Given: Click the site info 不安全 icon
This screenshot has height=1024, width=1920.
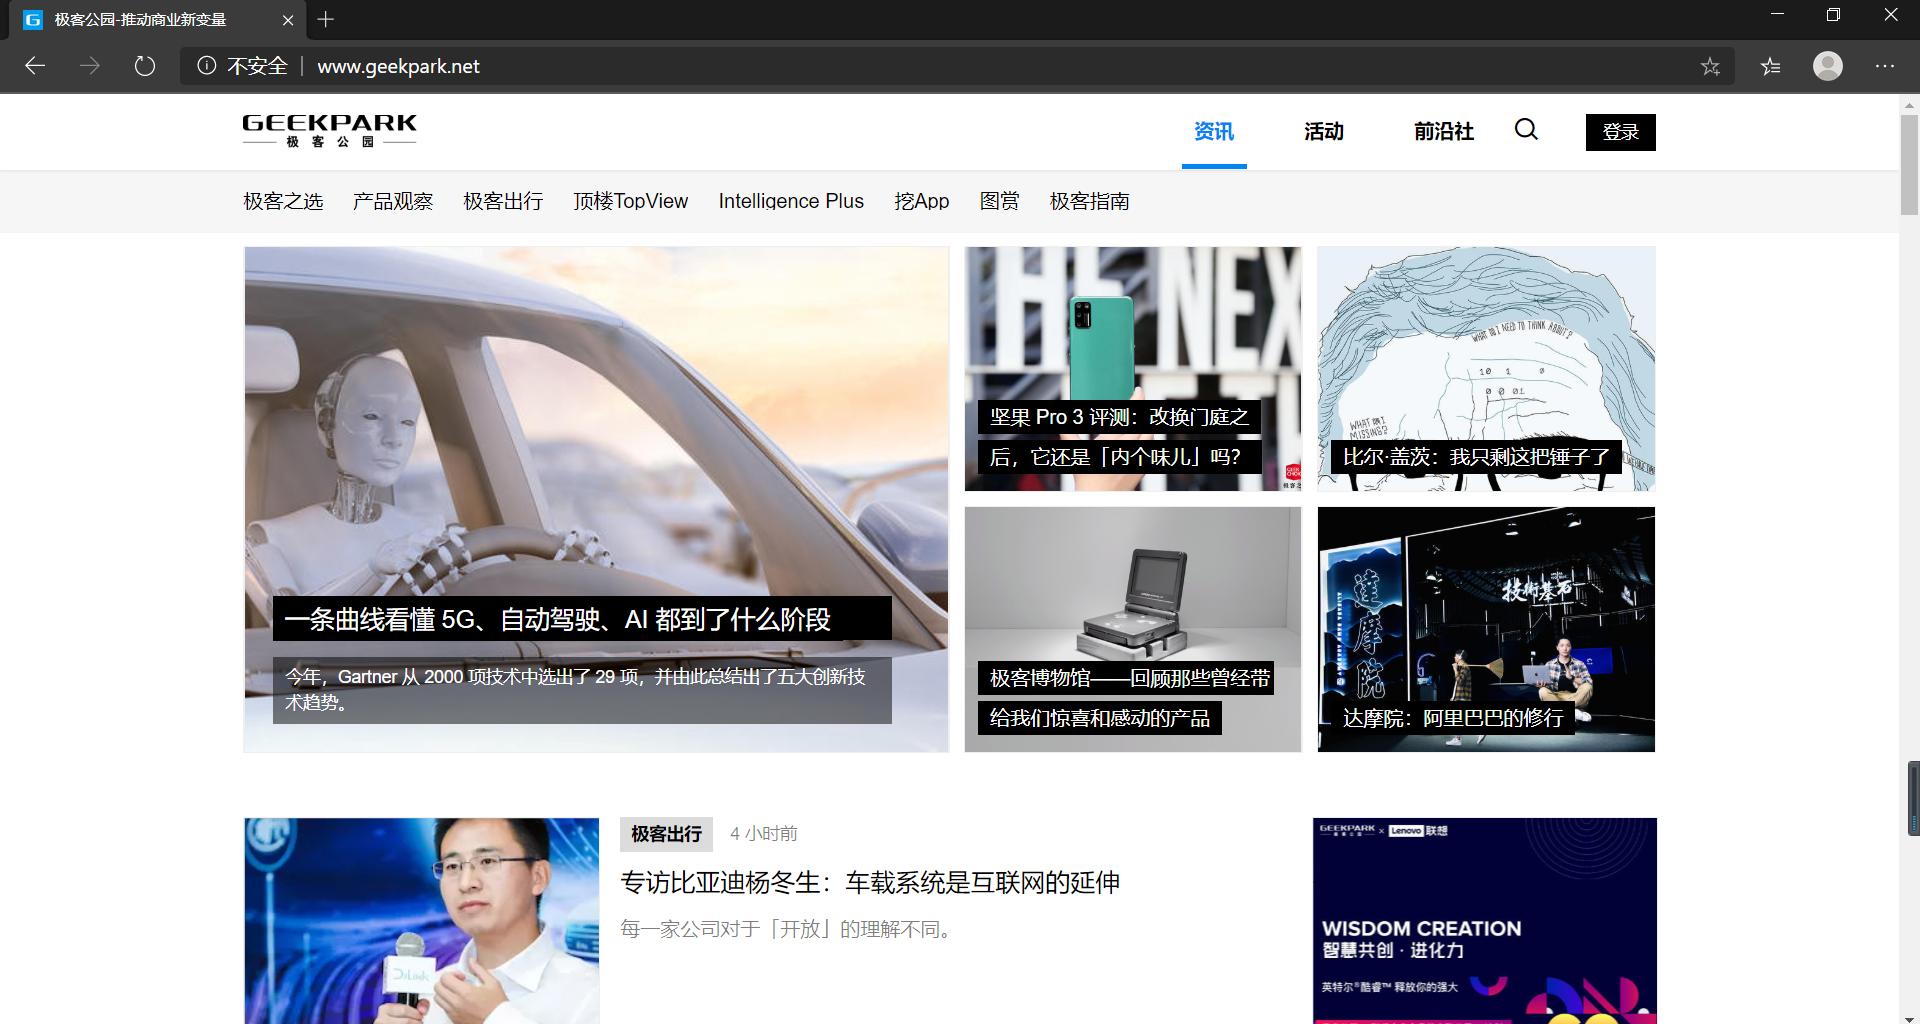Looking at the screenshot, I should point(207,66).
